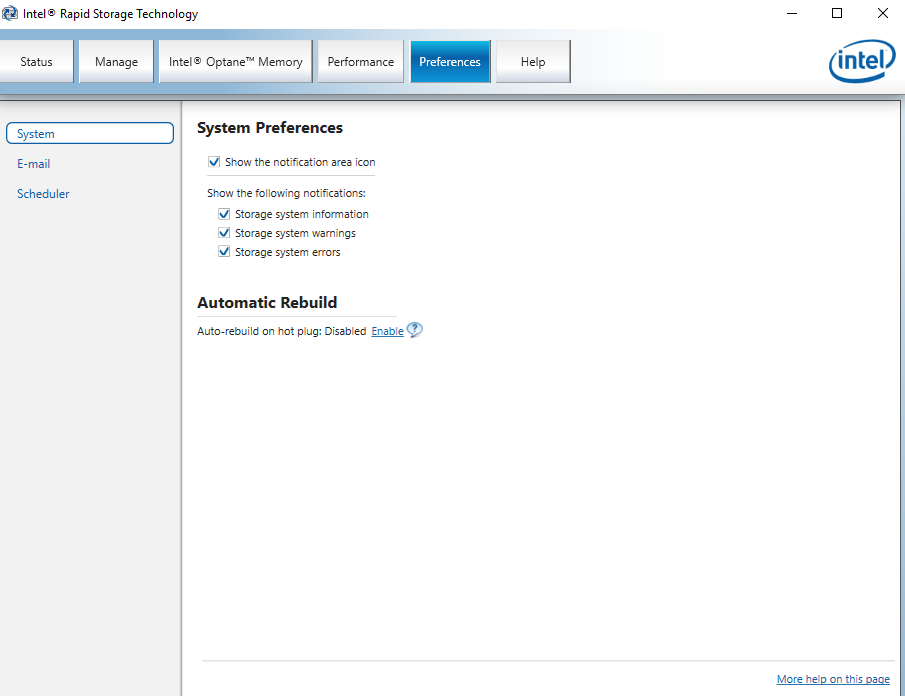The image size is (905, 696).
Task: Open the Help tab
Action: coord(533,62)
